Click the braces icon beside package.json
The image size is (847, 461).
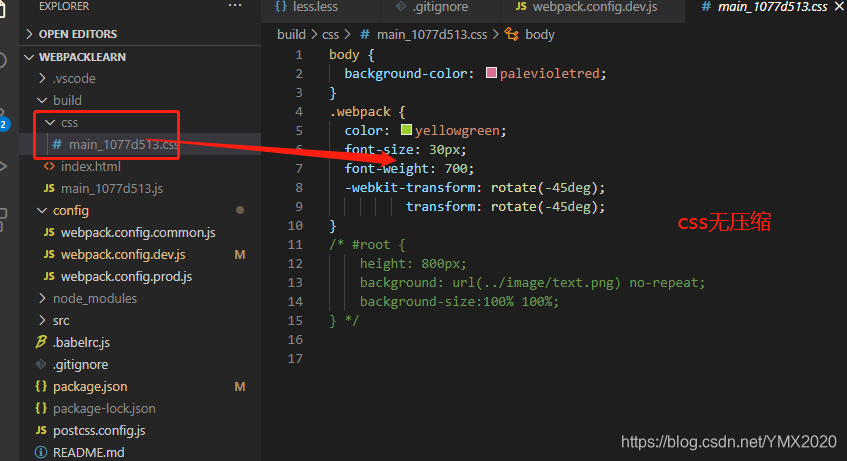click(41, 386)
